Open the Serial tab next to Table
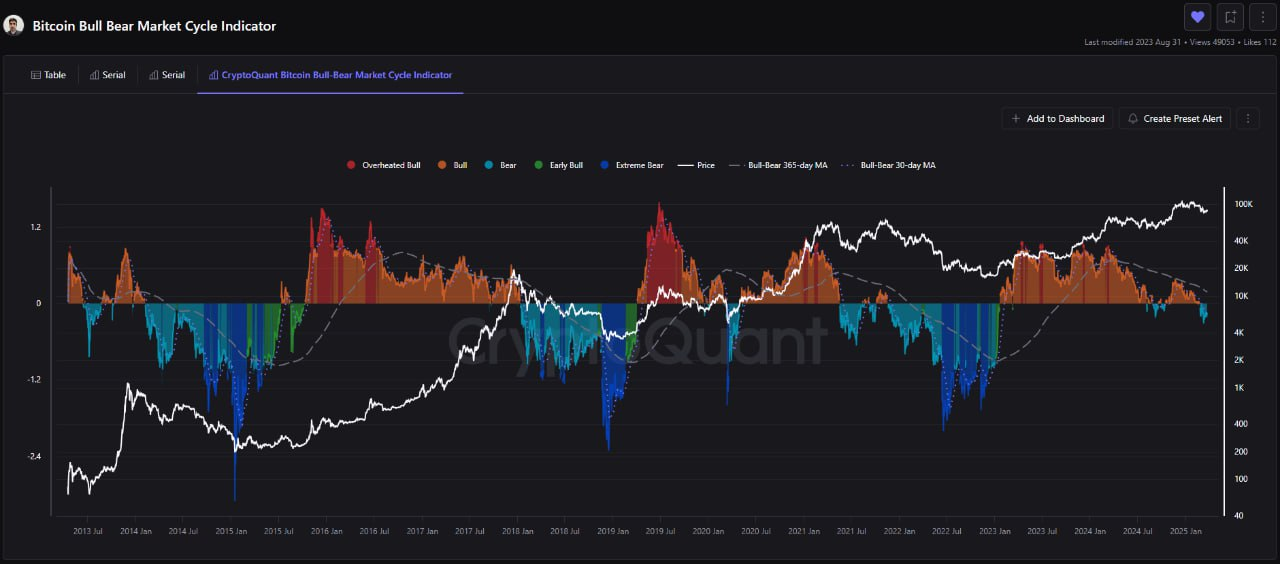This screenshot has width=1280, height=564. [x=107, y=75]
